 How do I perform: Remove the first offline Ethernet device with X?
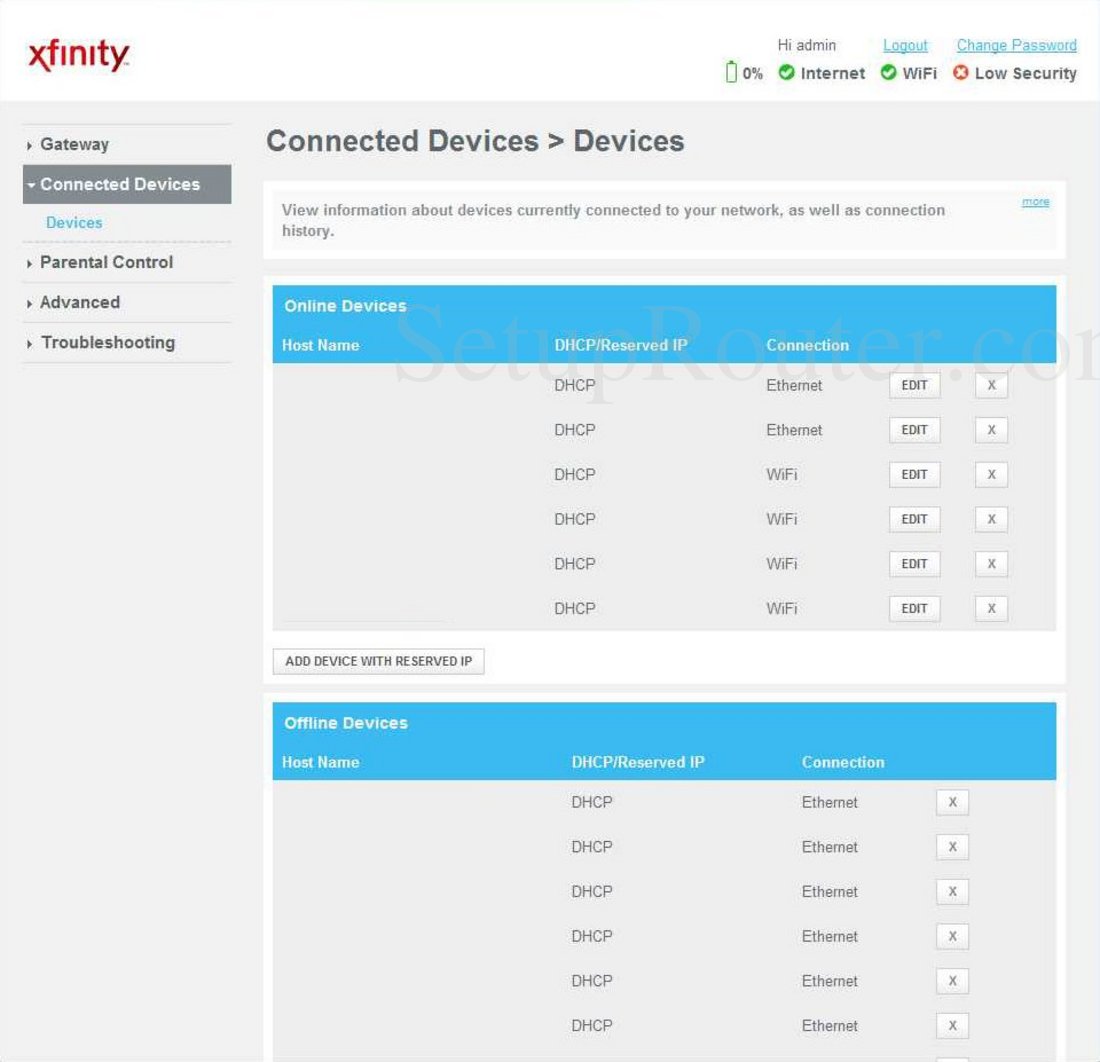pos(952,803)
